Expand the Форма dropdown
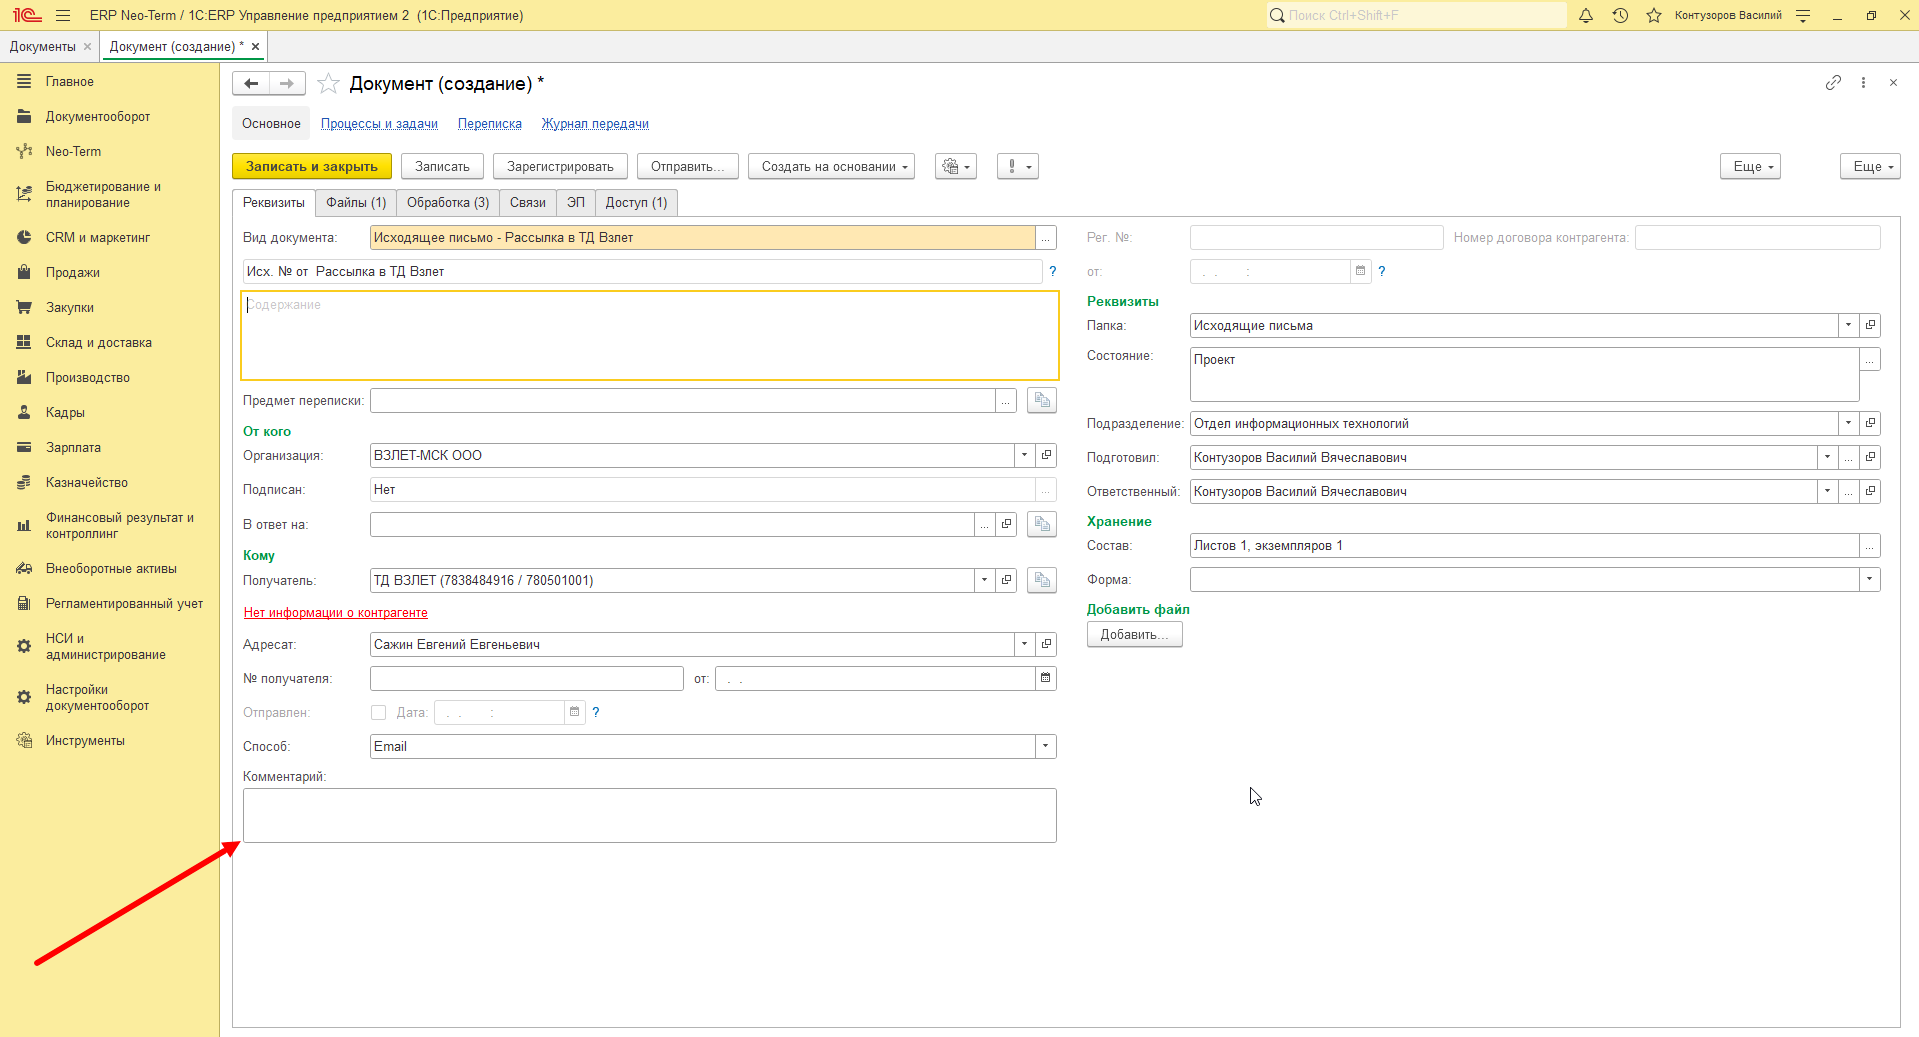The height and width of the screenshot is (1037, 1919). click(1870, 579)
